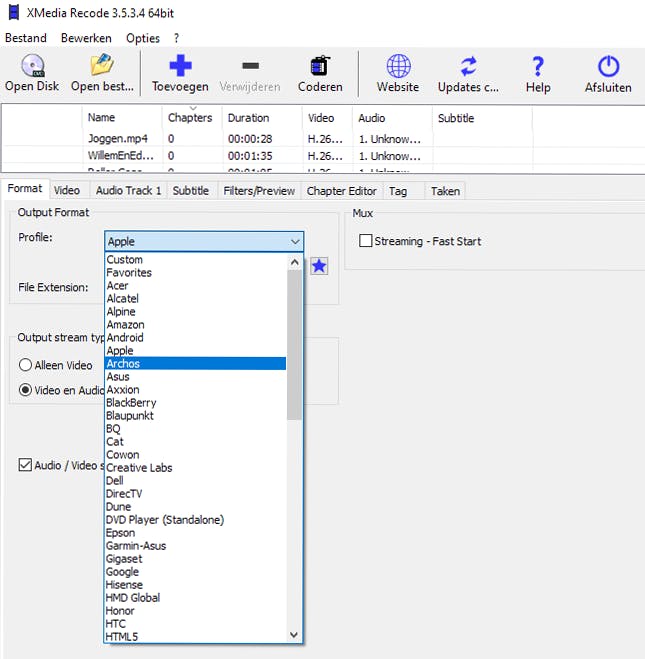
Task: Click XMedia Recode title bar app icon
Action: (14, 13)
